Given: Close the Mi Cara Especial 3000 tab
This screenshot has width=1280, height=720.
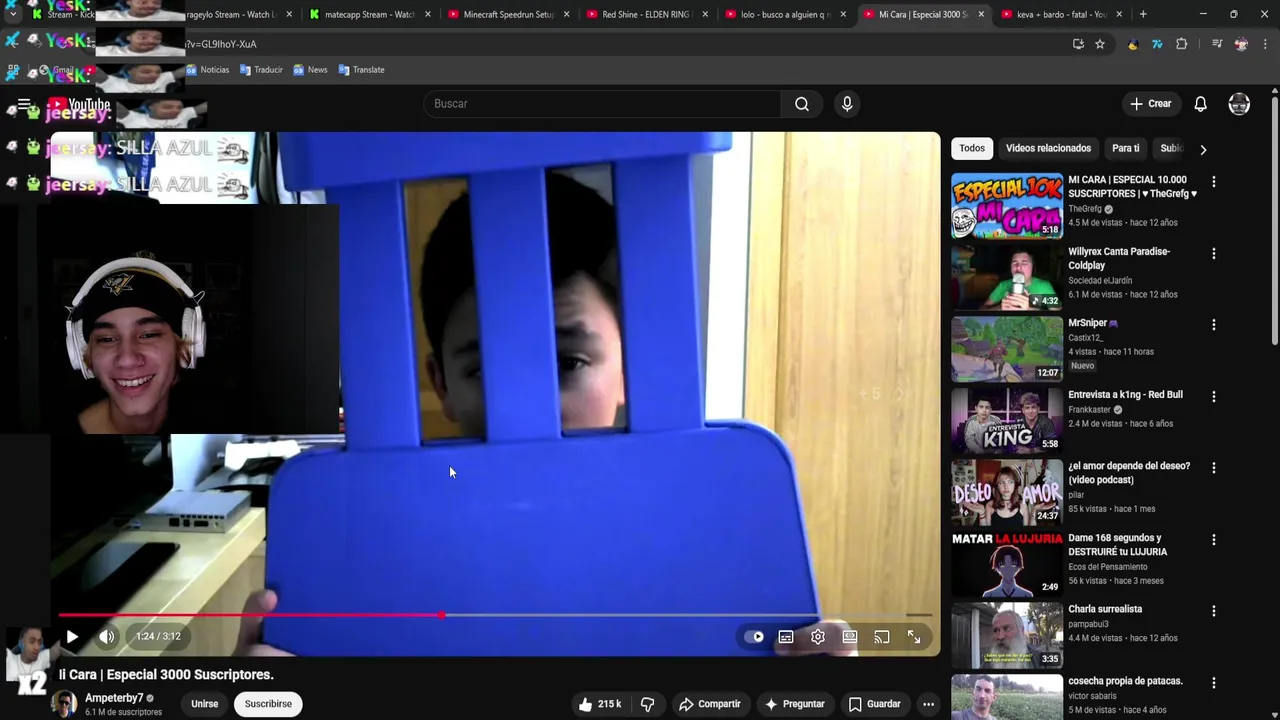Looking at the screenshot, I should tap(980, 14).
